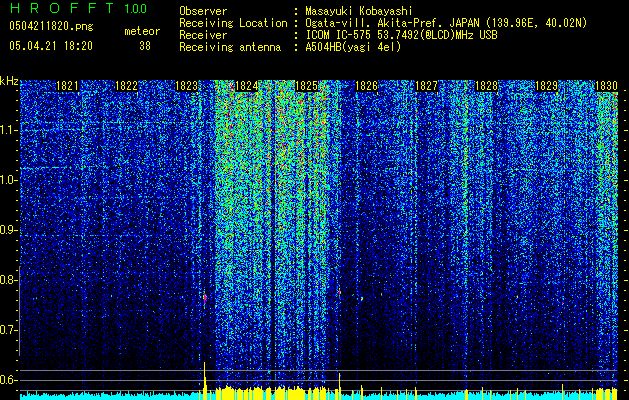Image resolution: width=629 pixels, height=400 pixels.
Task: Click the 0.8 frequency axis label
Action: tap(9, 280)
